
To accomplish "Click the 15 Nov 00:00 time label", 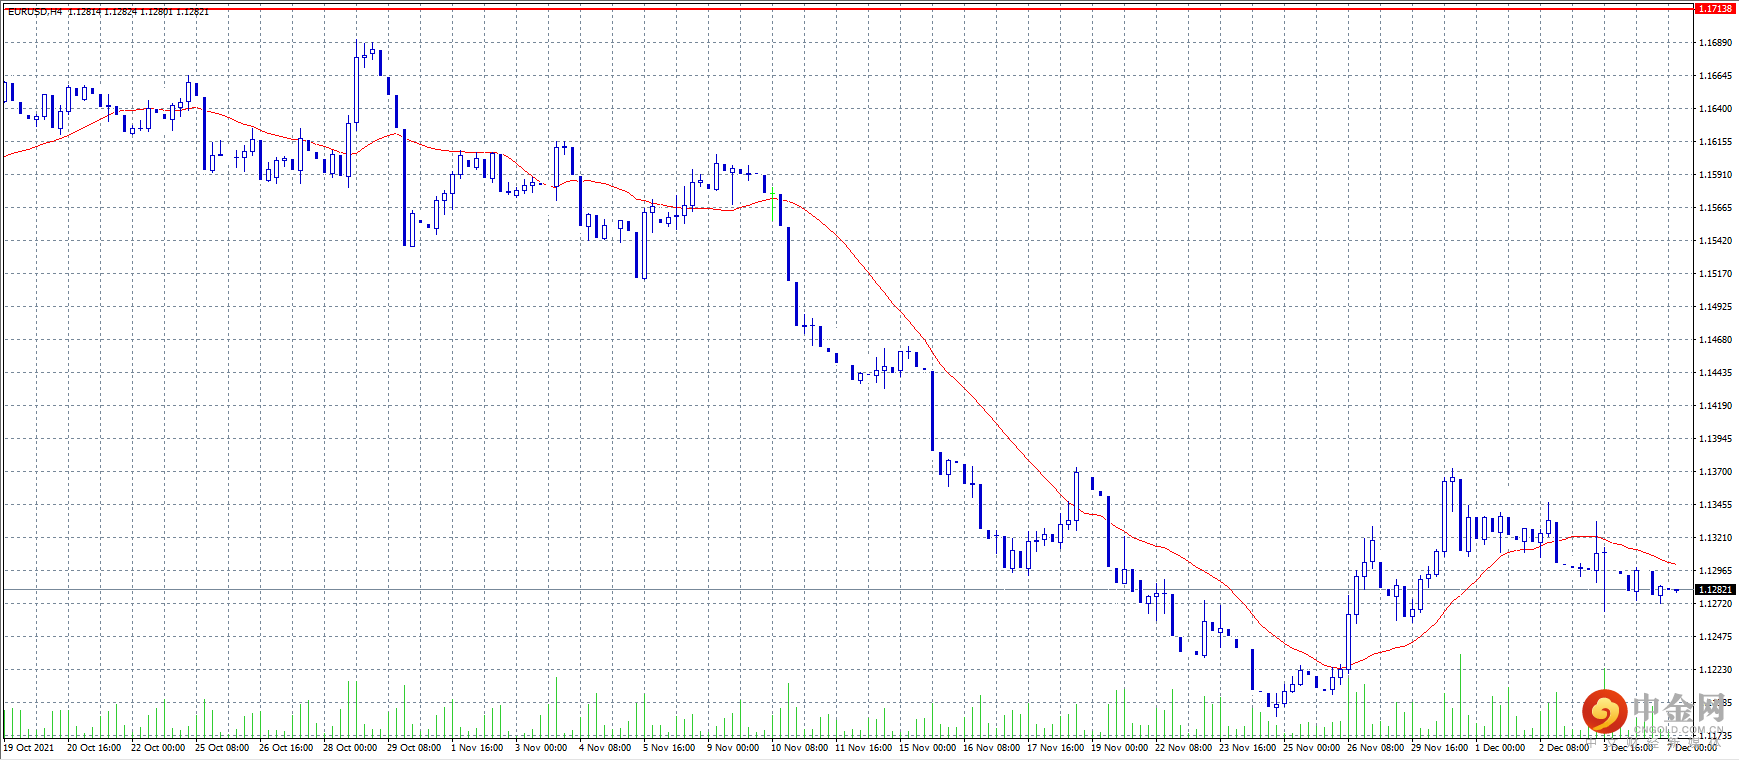I will 928,748.
